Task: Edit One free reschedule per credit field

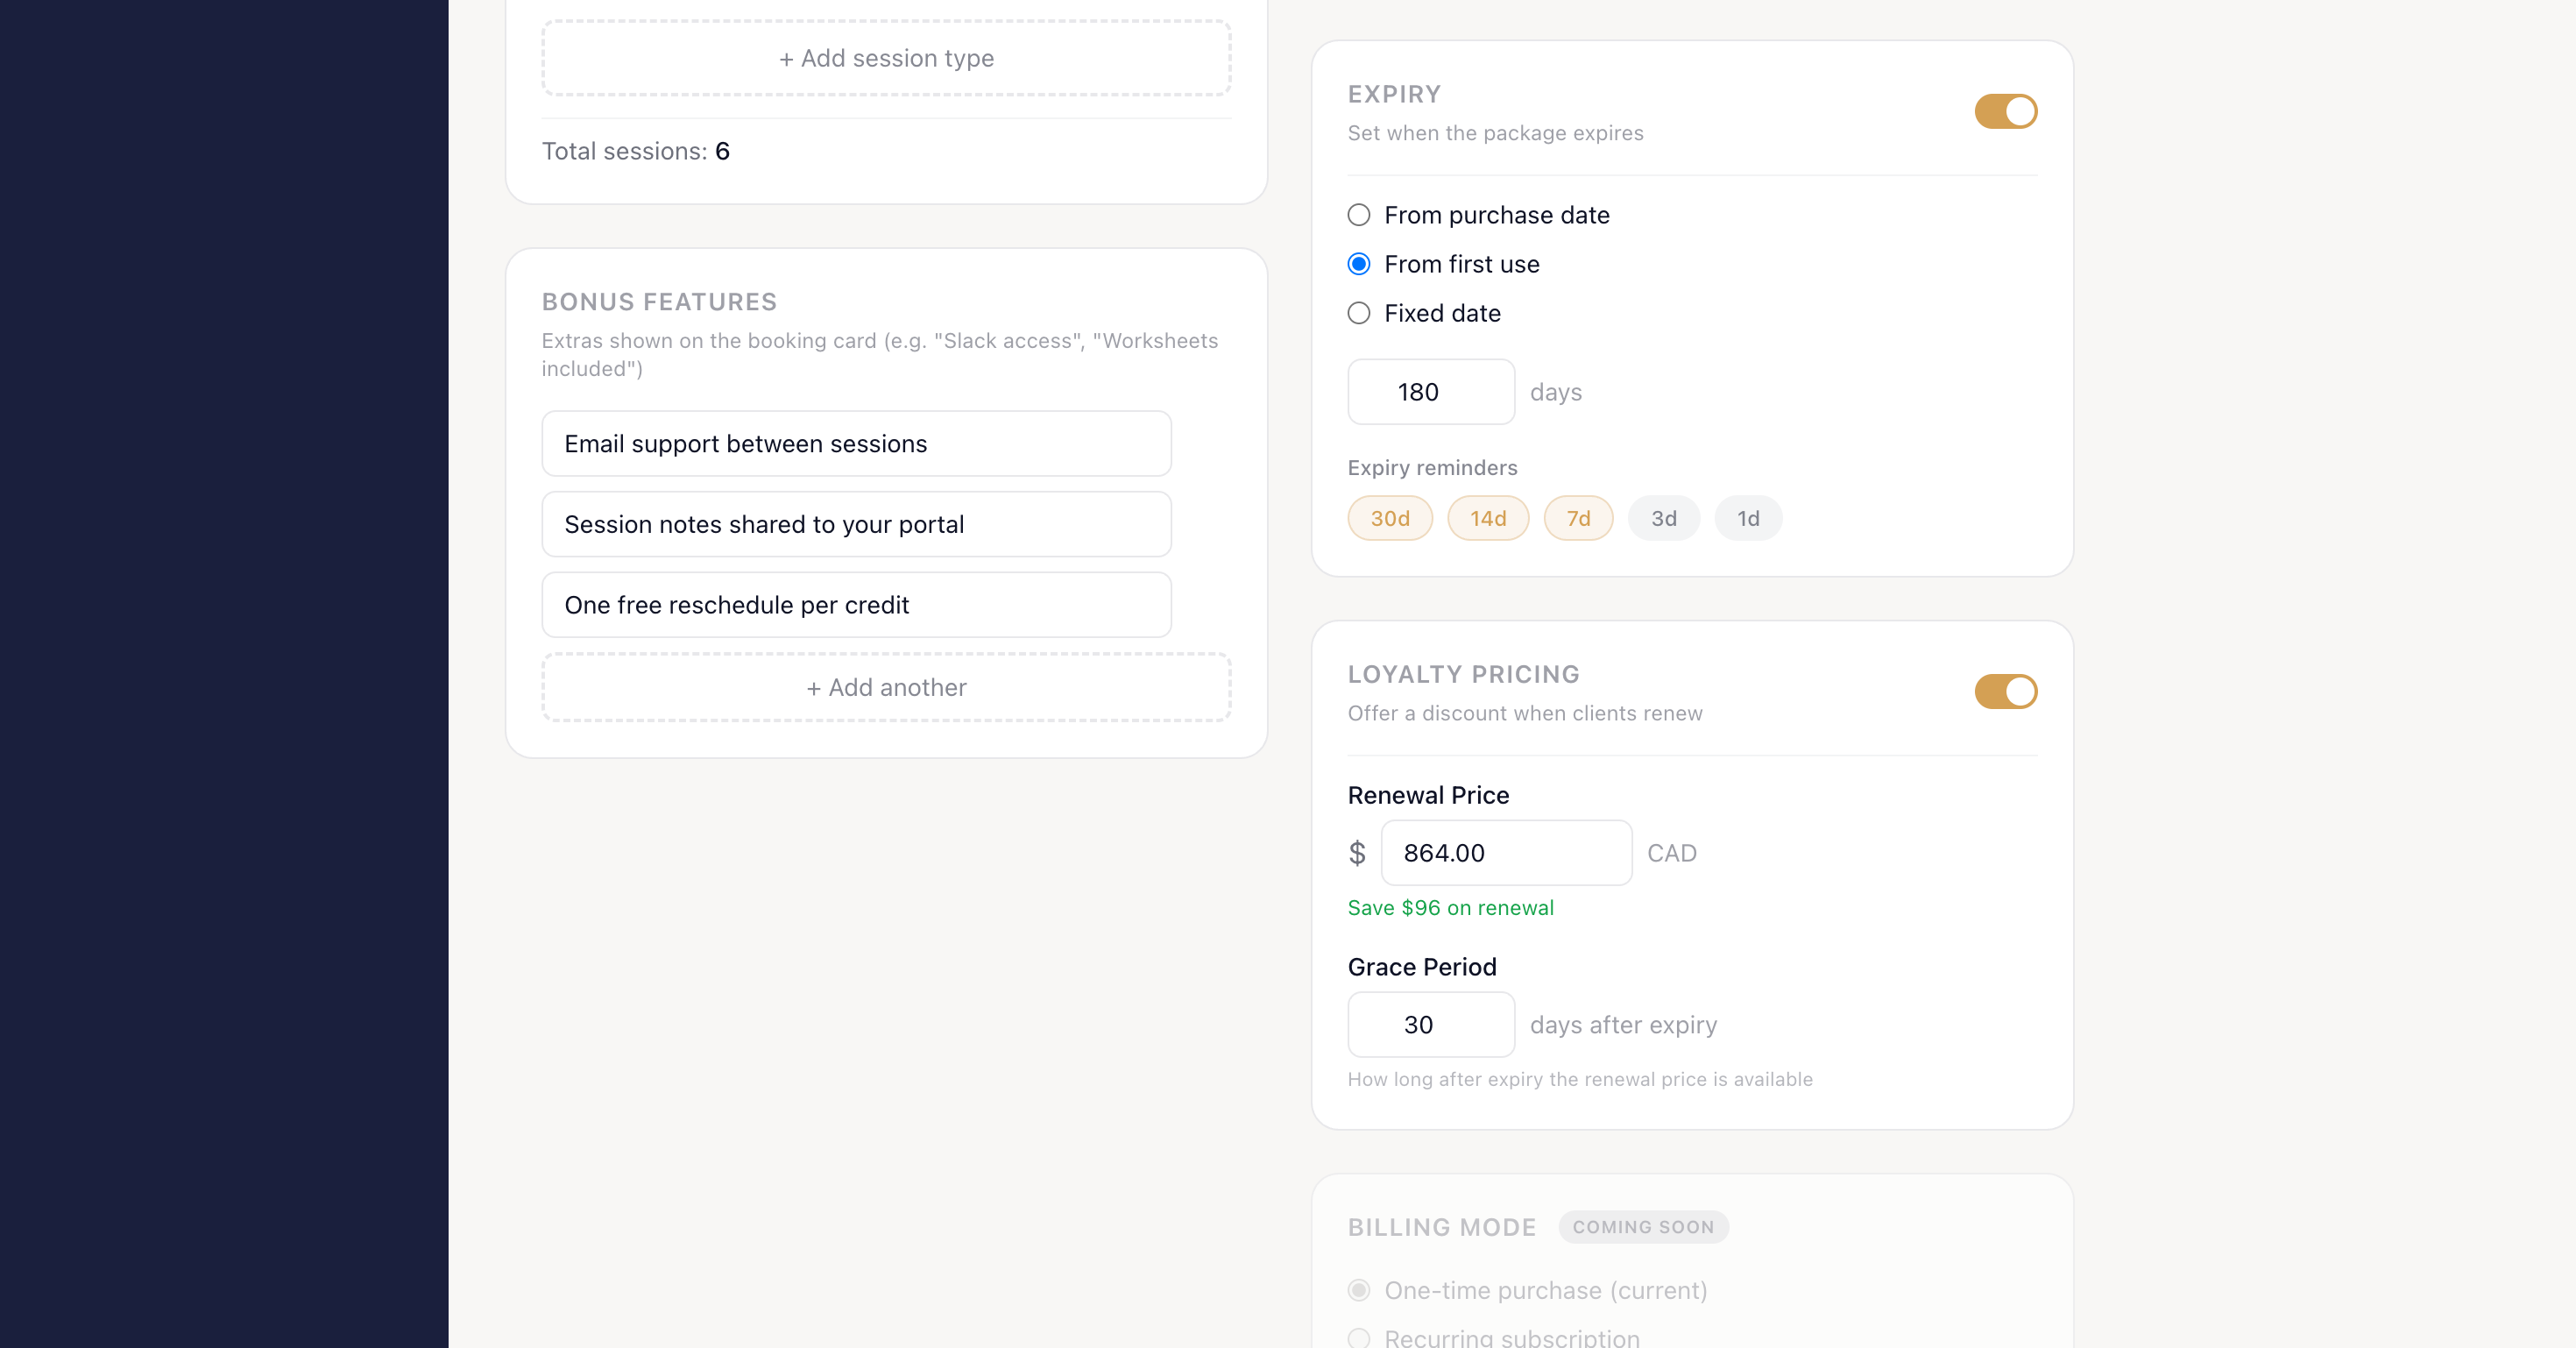Action: click(856, 605)
